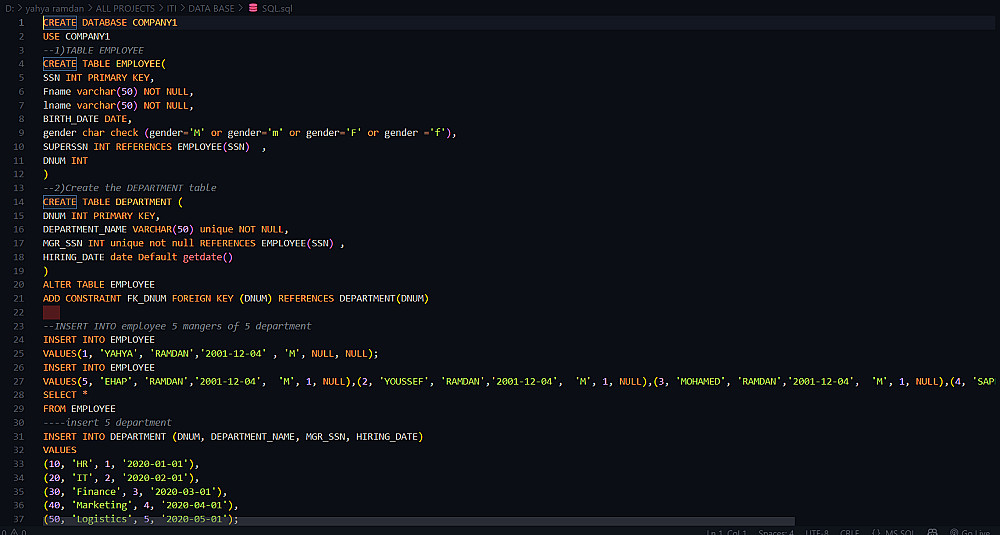Click comment '----insert 5 department'
The image size is (1000, 535).
[107, 422]
